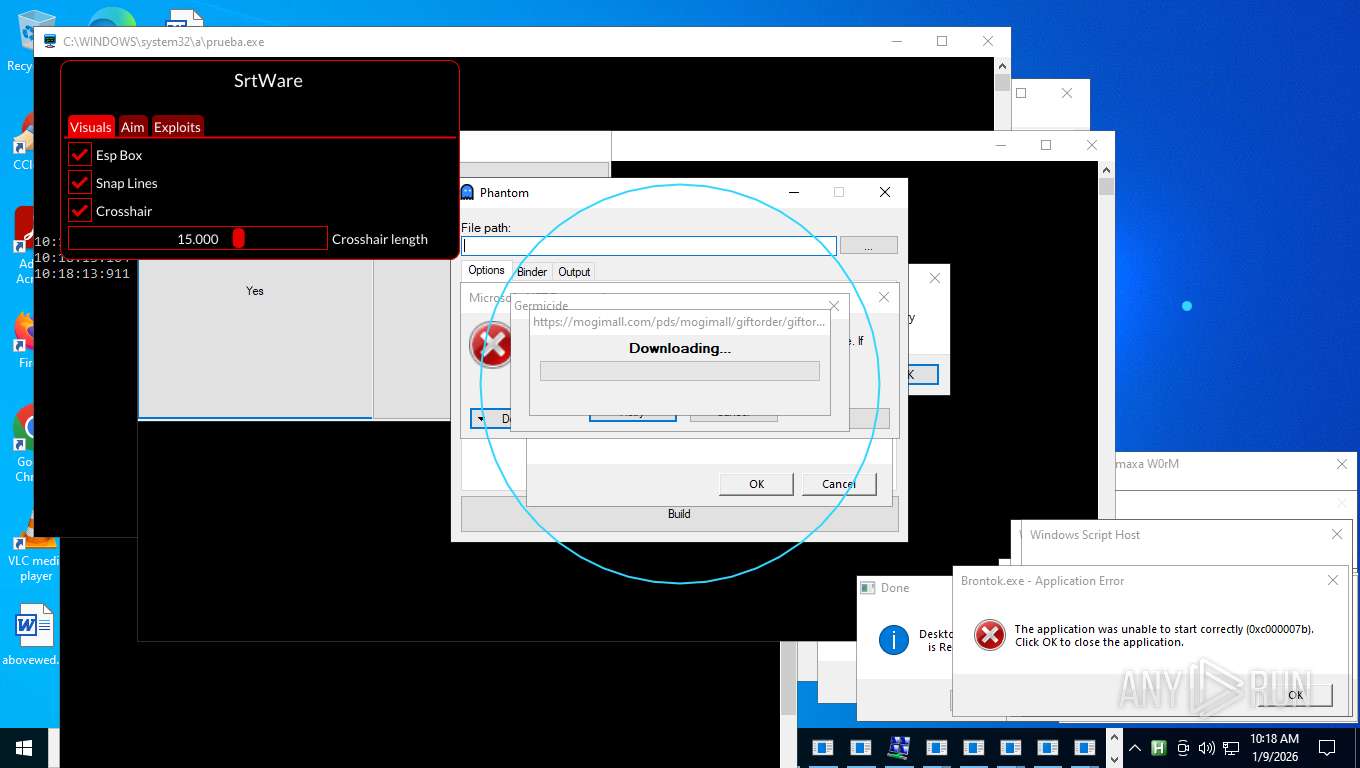Click the '...' browse button in Phantom
Viewport: 1360px width, 768px height.
[868, 245]
